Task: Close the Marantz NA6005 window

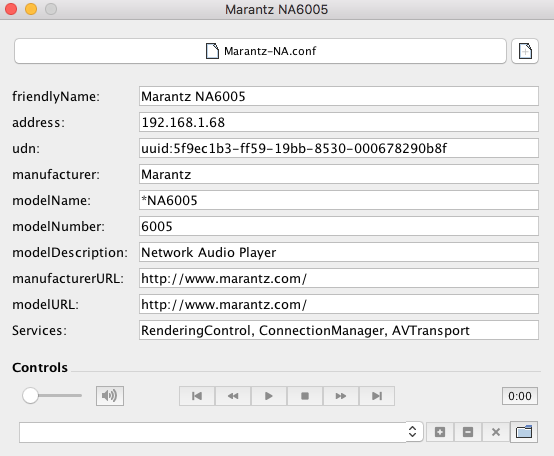Action: pyautogui.click(x=11, y=9)
